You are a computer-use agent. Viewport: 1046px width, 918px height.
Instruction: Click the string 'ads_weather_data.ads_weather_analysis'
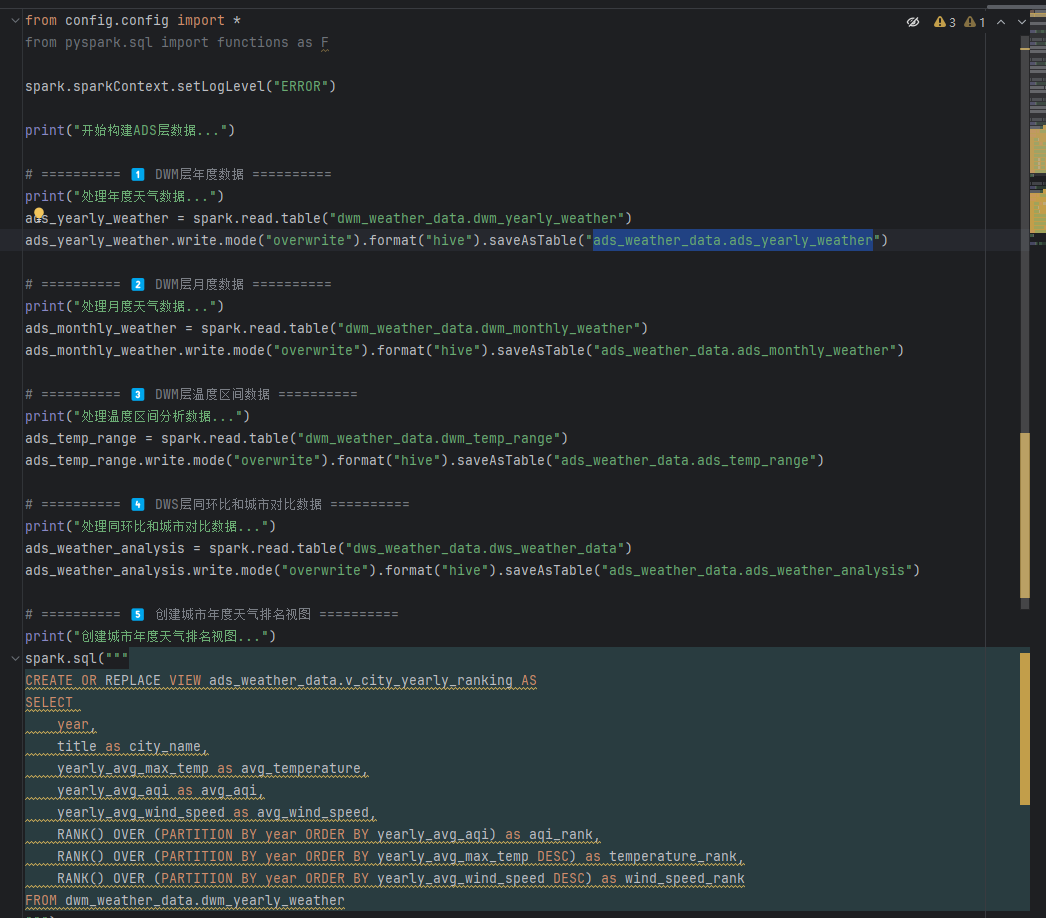click(x=757, y=571)
